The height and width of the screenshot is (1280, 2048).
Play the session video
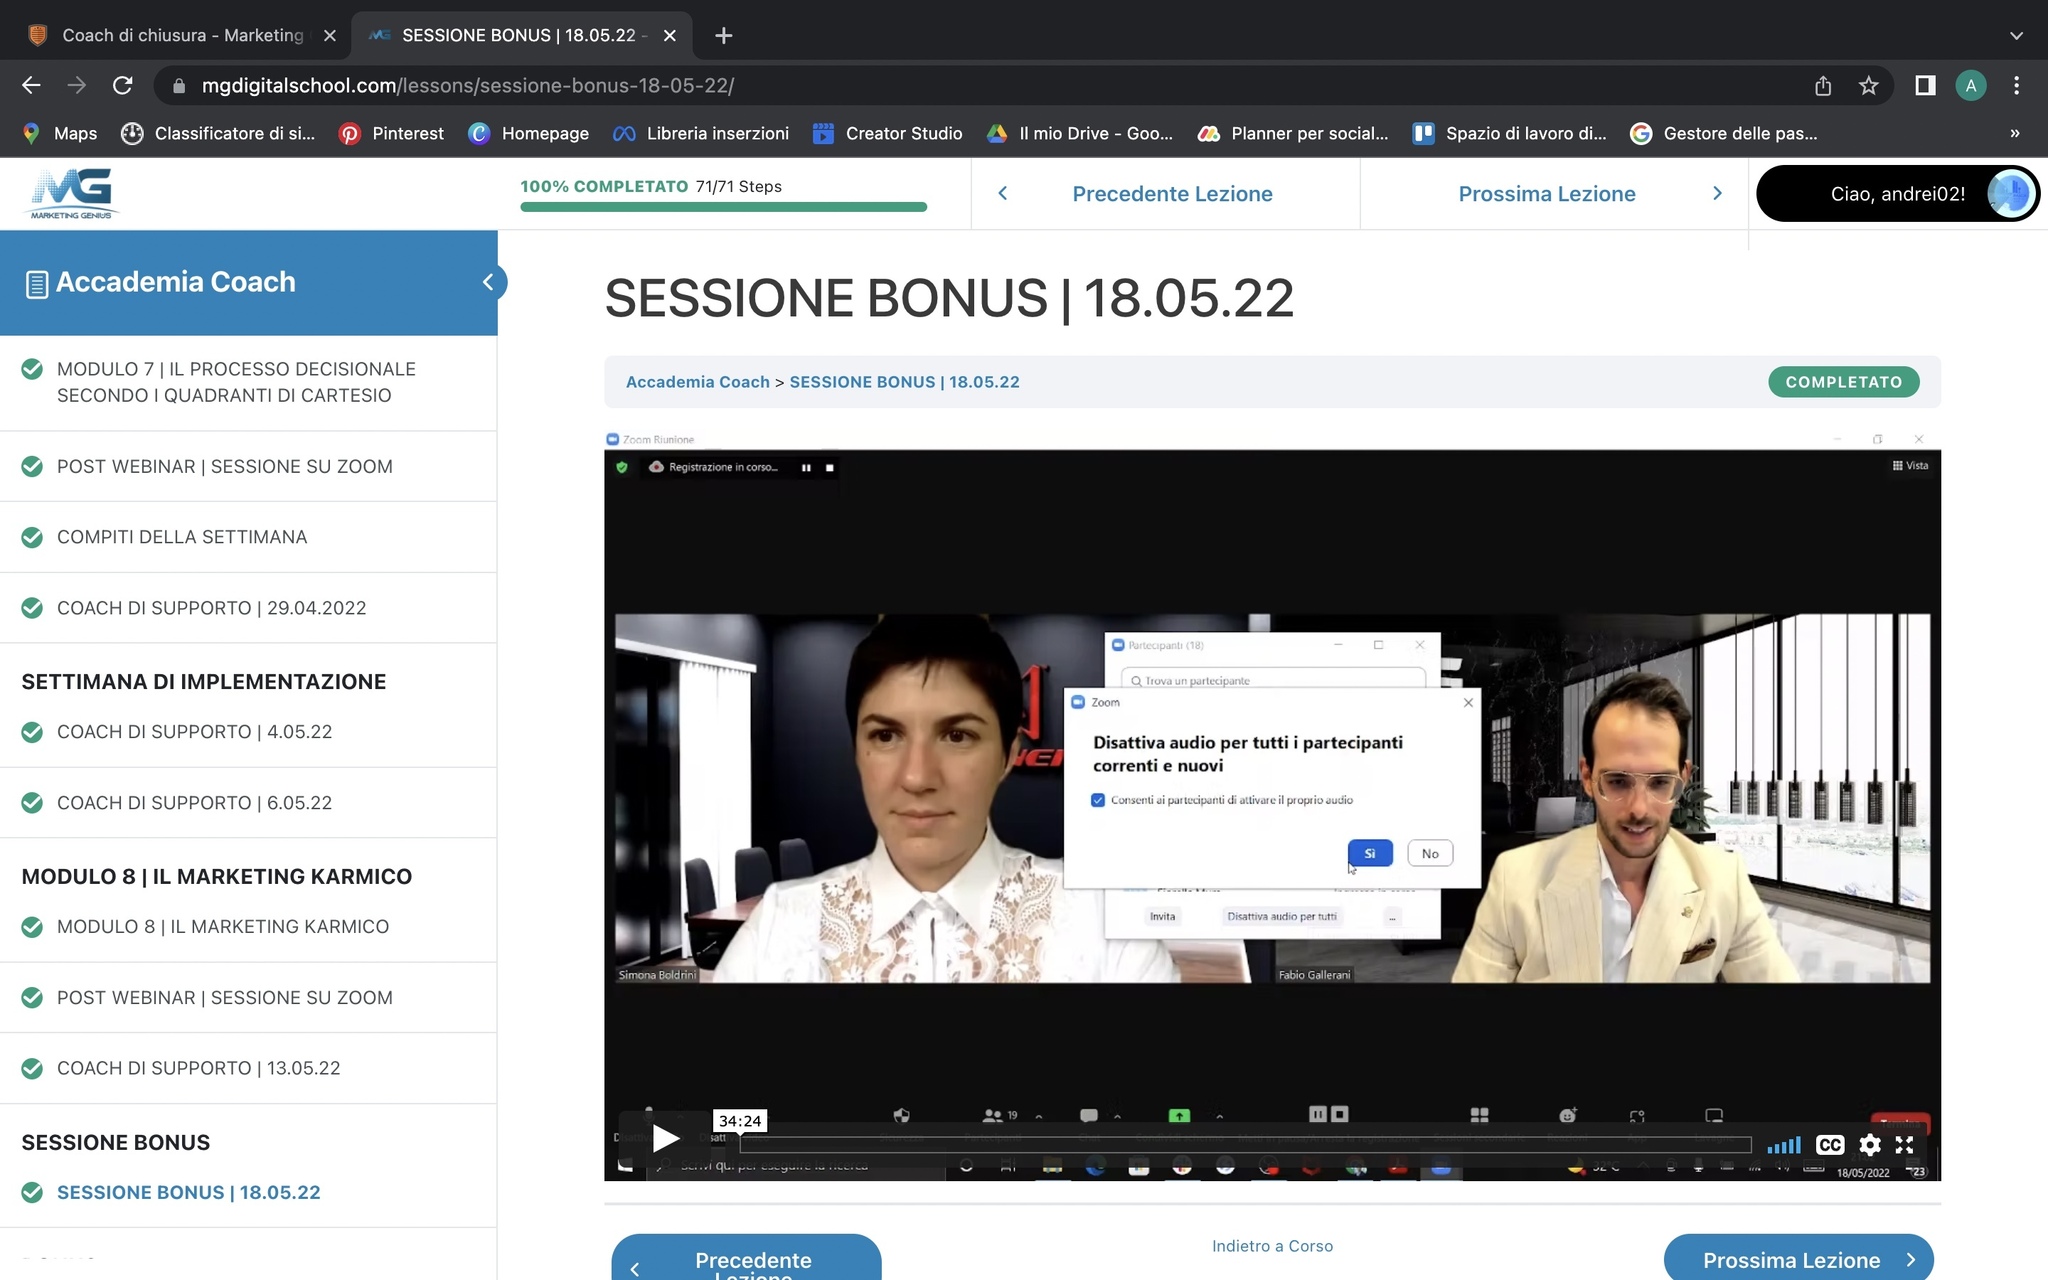tap(665, 1138)
